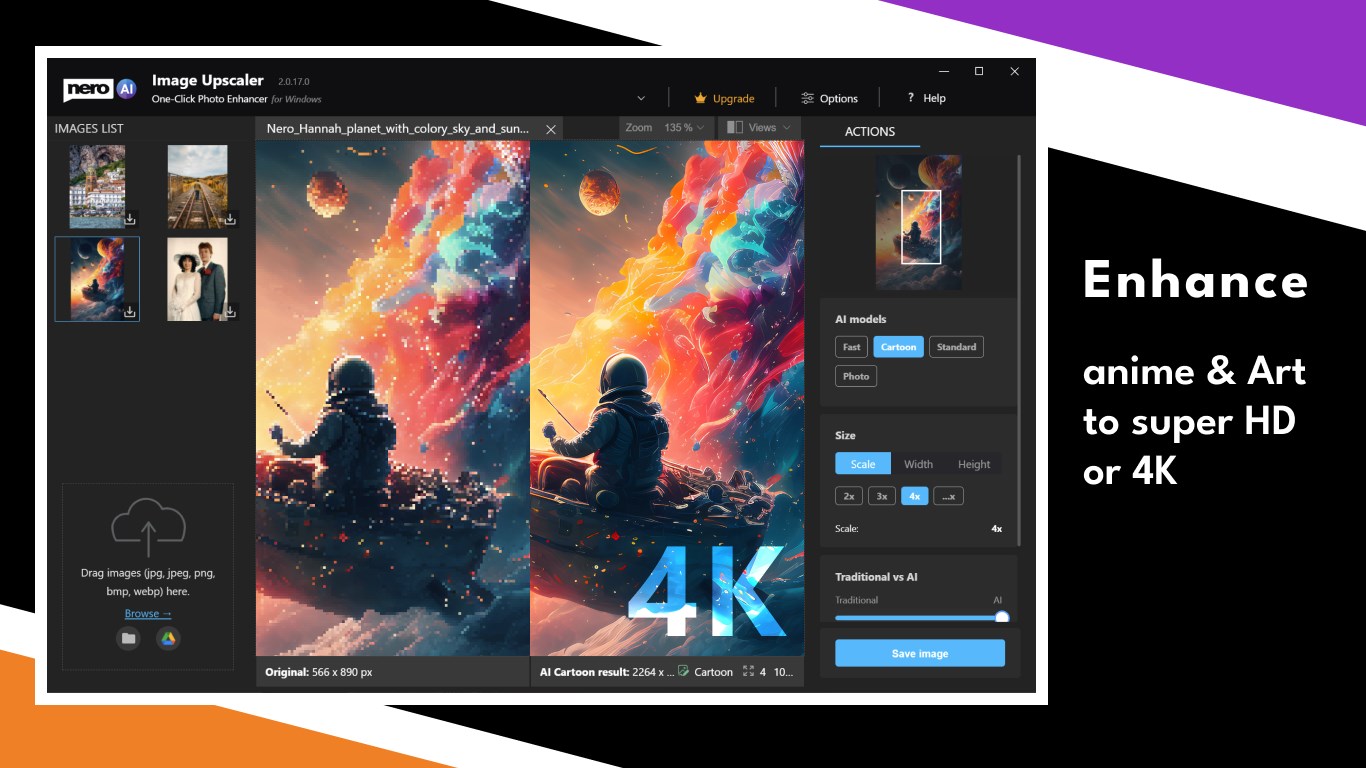Click the white viewport rectangle in navigator

(921, 227)
